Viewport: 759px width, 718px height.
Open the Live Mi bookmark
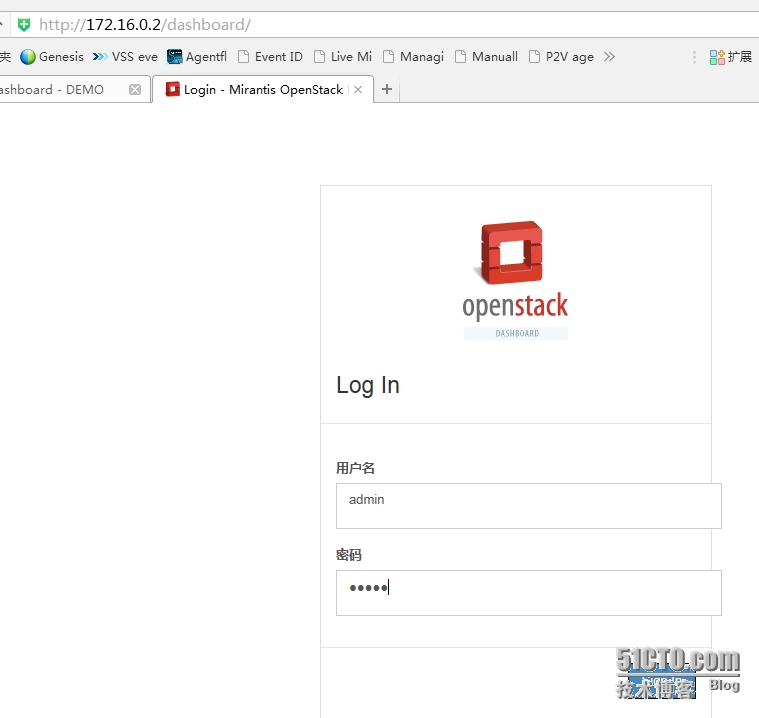[343, 57]
